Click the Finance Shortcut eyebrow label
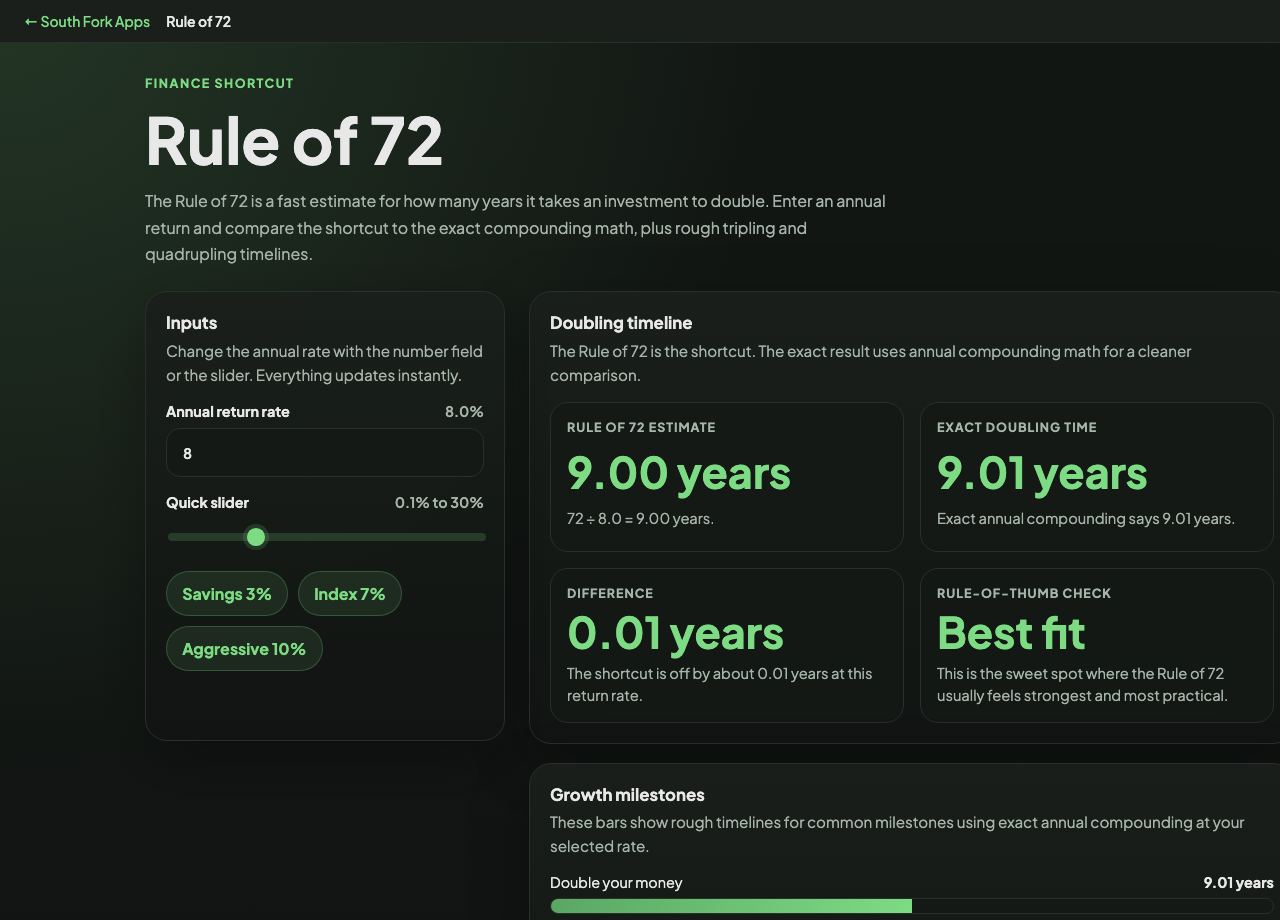This screenshot has height=920, width=1280. point(219,83)
